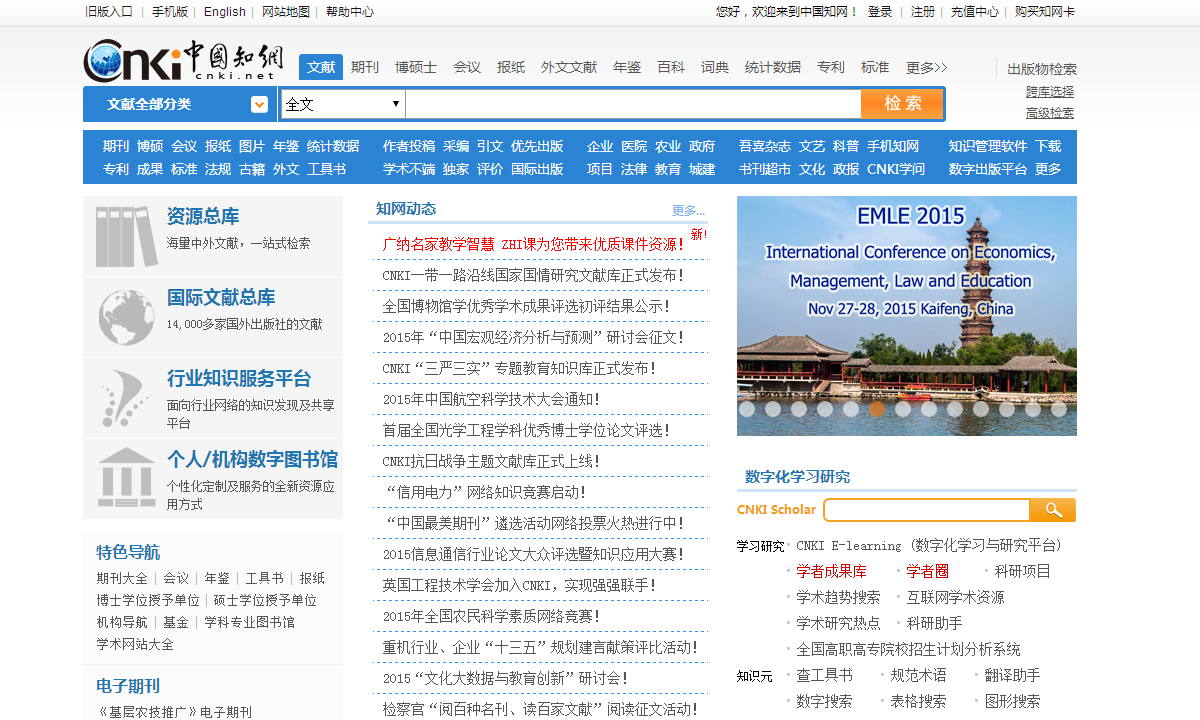Screen dimensions: 1200x720
Task: Click the 学术趋势搜索 link
Action: [838, 597]
